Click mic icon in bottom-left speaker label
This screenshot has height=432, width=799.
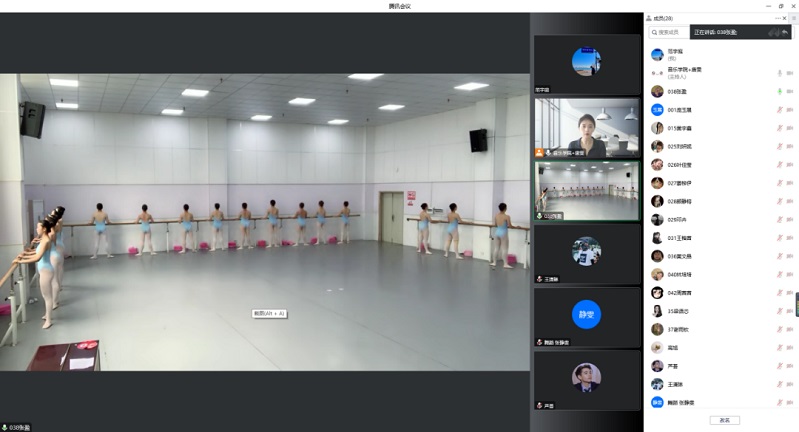pos(5,427)
